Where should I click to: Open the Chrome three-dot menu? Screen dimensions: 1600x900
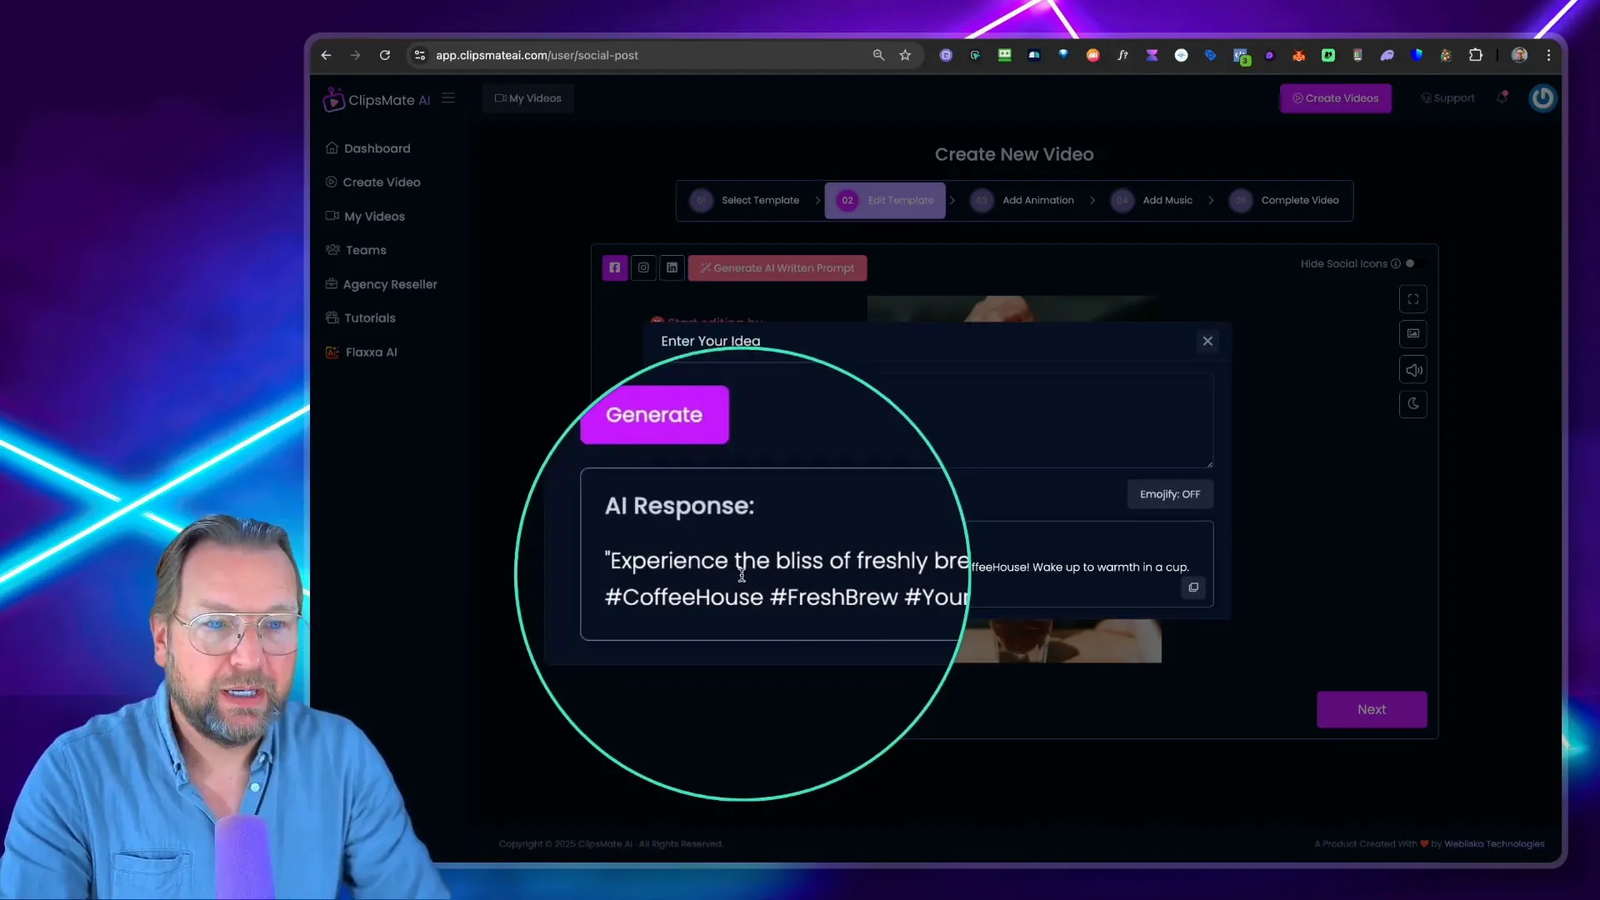tap(1548, 55)
